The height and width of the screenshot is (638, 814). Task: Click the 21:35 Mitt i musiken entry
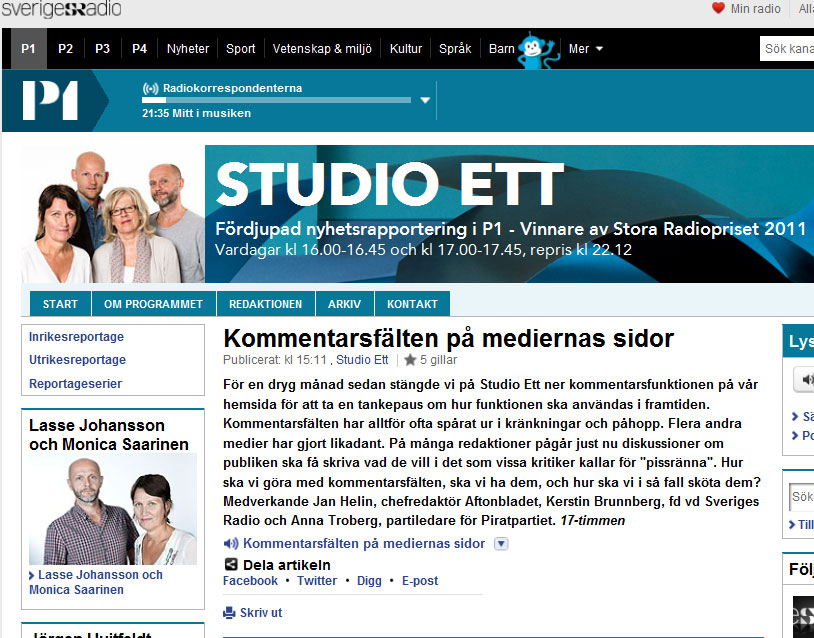coord(196,113)
